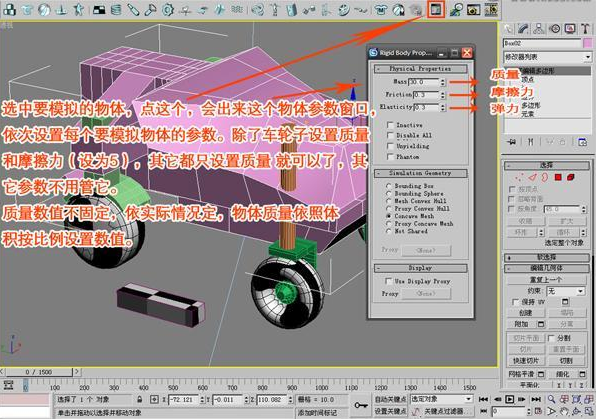Select Bounding Sphere radio option

(388, 193)
